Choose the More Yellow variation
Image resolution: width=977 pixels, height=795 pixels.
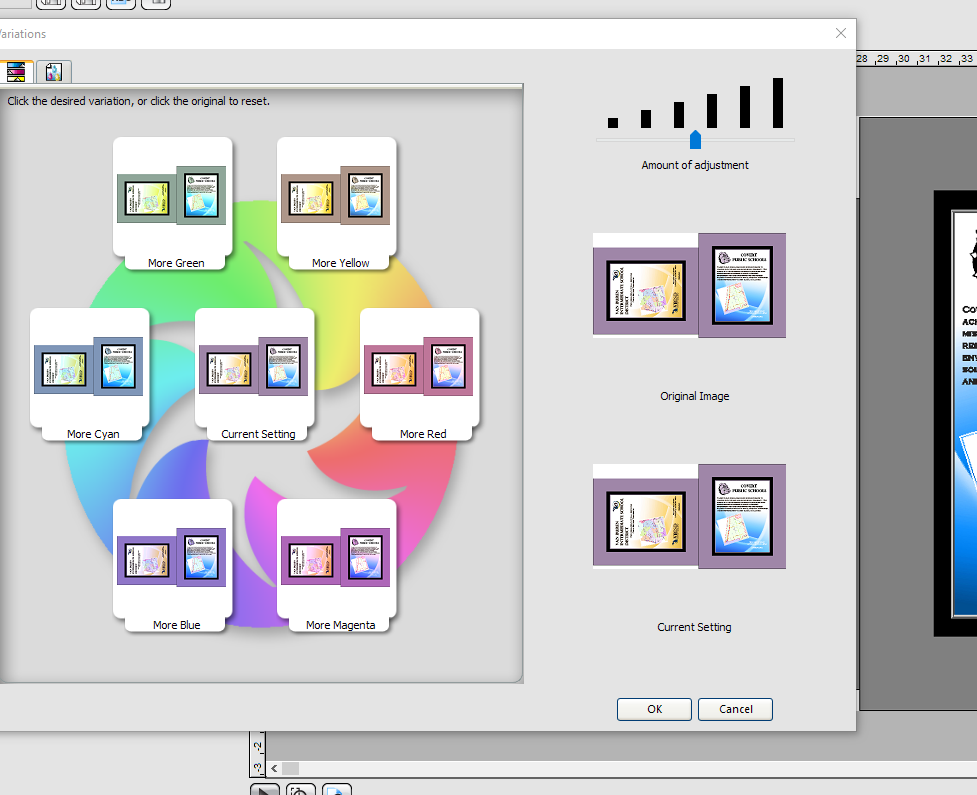(x=336, y=202)
